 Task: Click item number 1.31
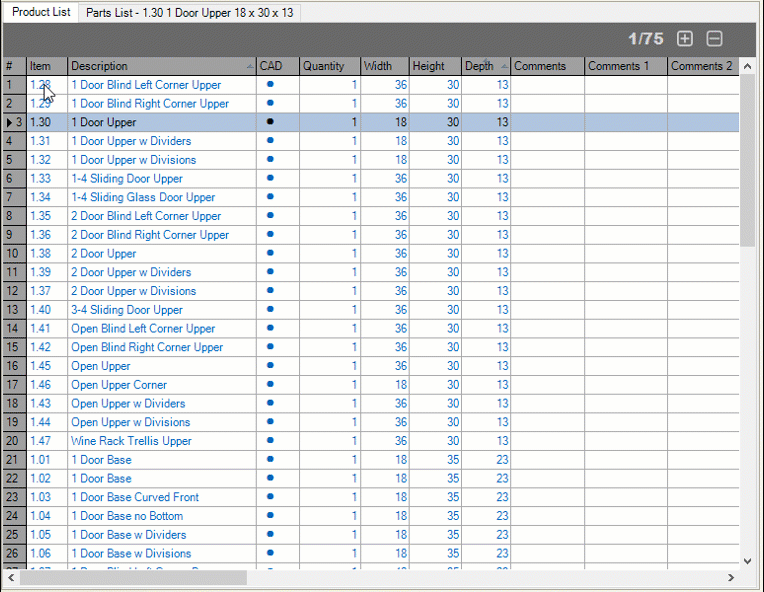40,141
